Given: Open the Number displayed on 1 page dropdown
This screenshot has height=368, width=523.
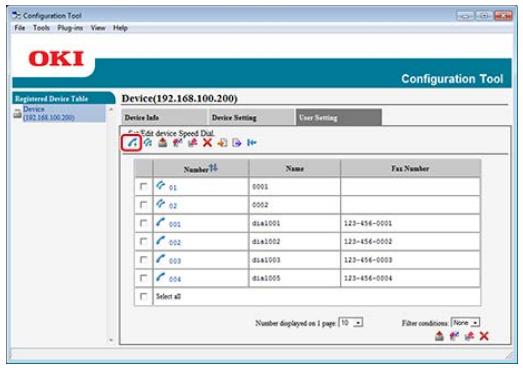Looking at the screenshot, I should coord(351,323).
